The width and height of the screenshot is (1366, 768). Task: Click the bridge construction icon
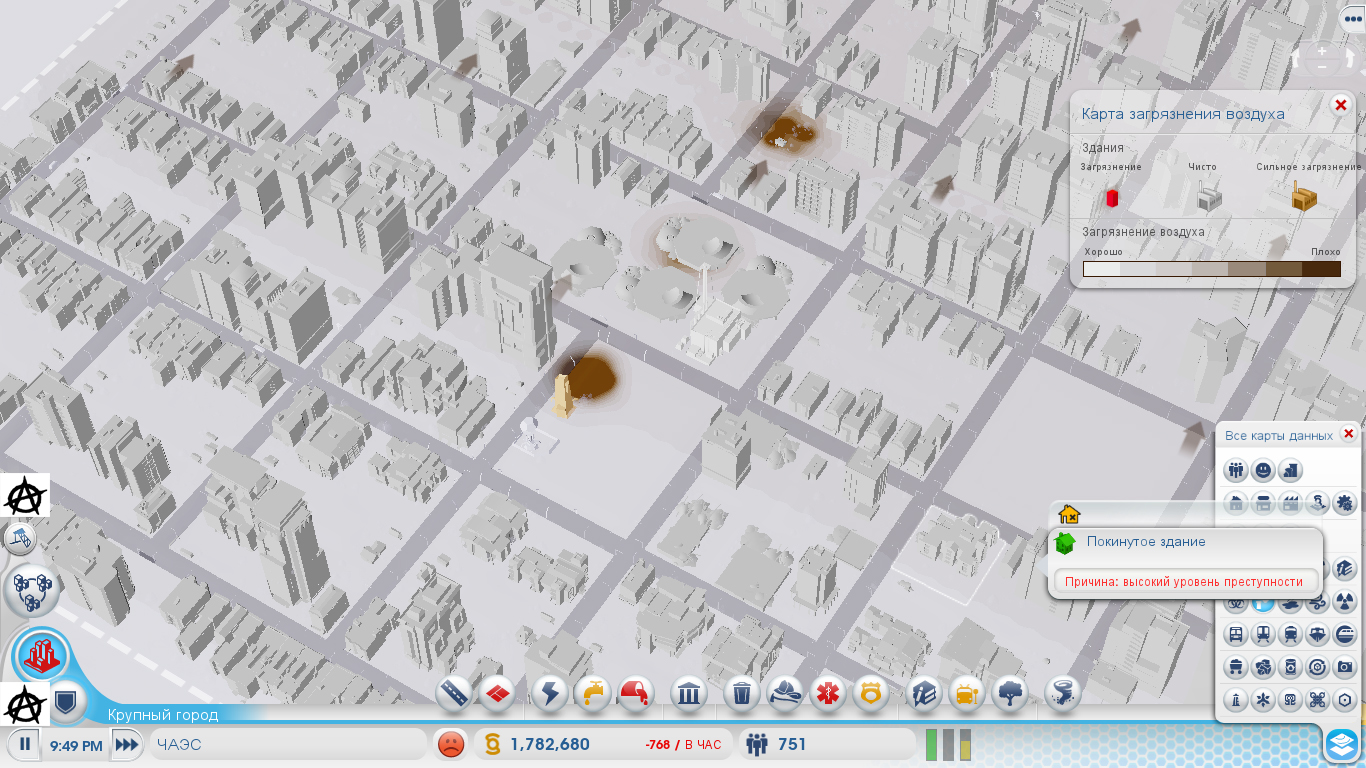[x=20, y=541]
